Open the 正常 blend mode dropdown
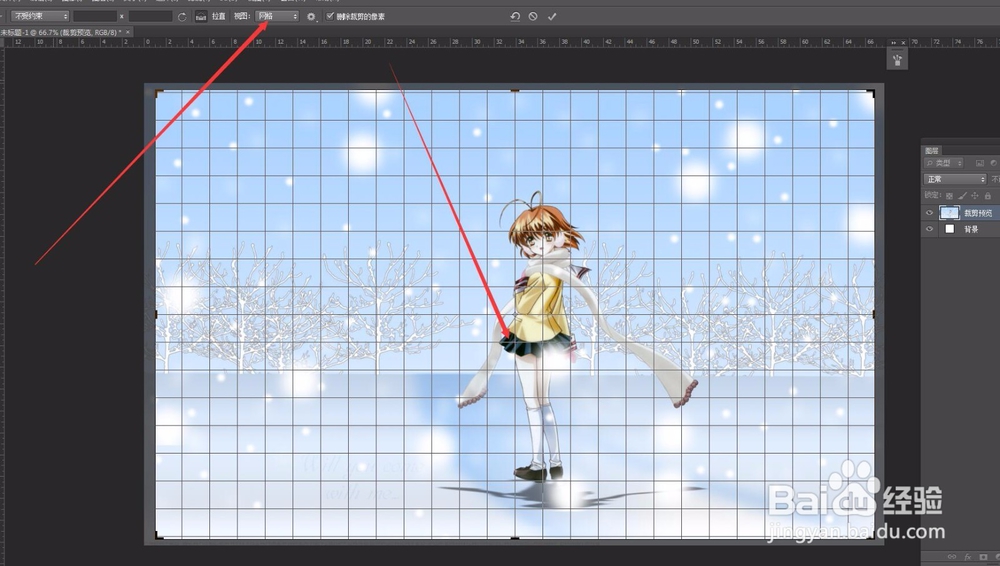The width and height of the screenshot is (1000, 566). 955,179
